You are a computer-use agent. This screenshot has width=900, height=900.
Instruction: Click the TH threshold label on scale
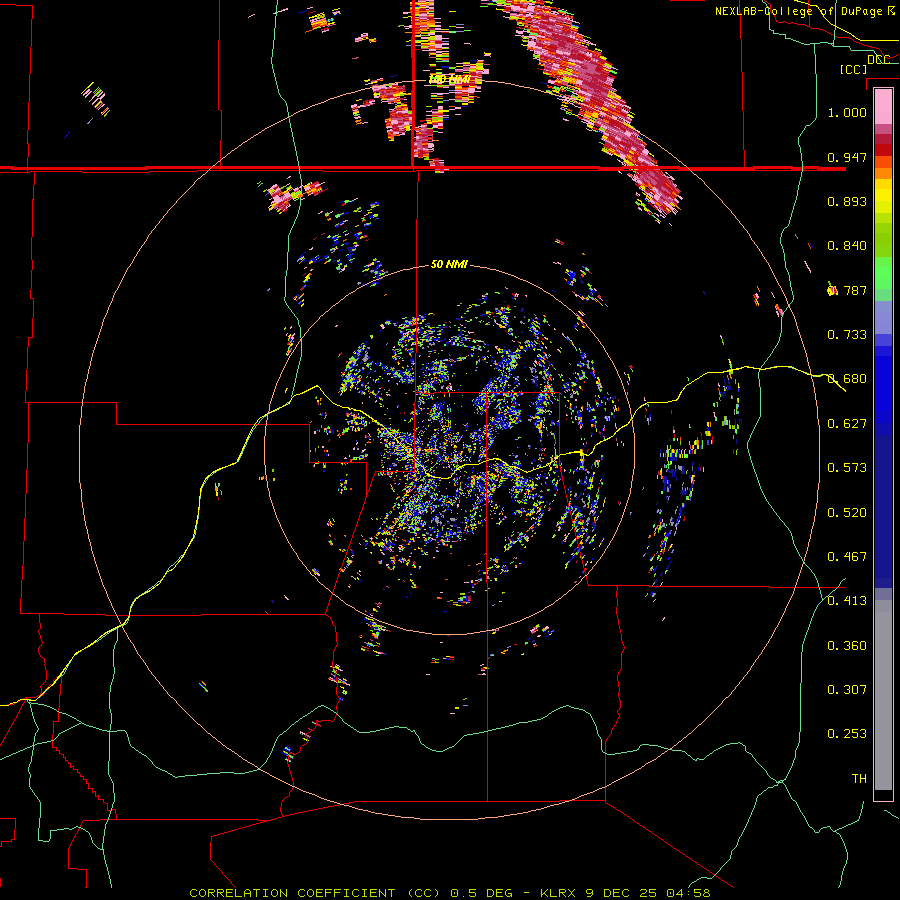pyautogui.click(x=859, y=779)
